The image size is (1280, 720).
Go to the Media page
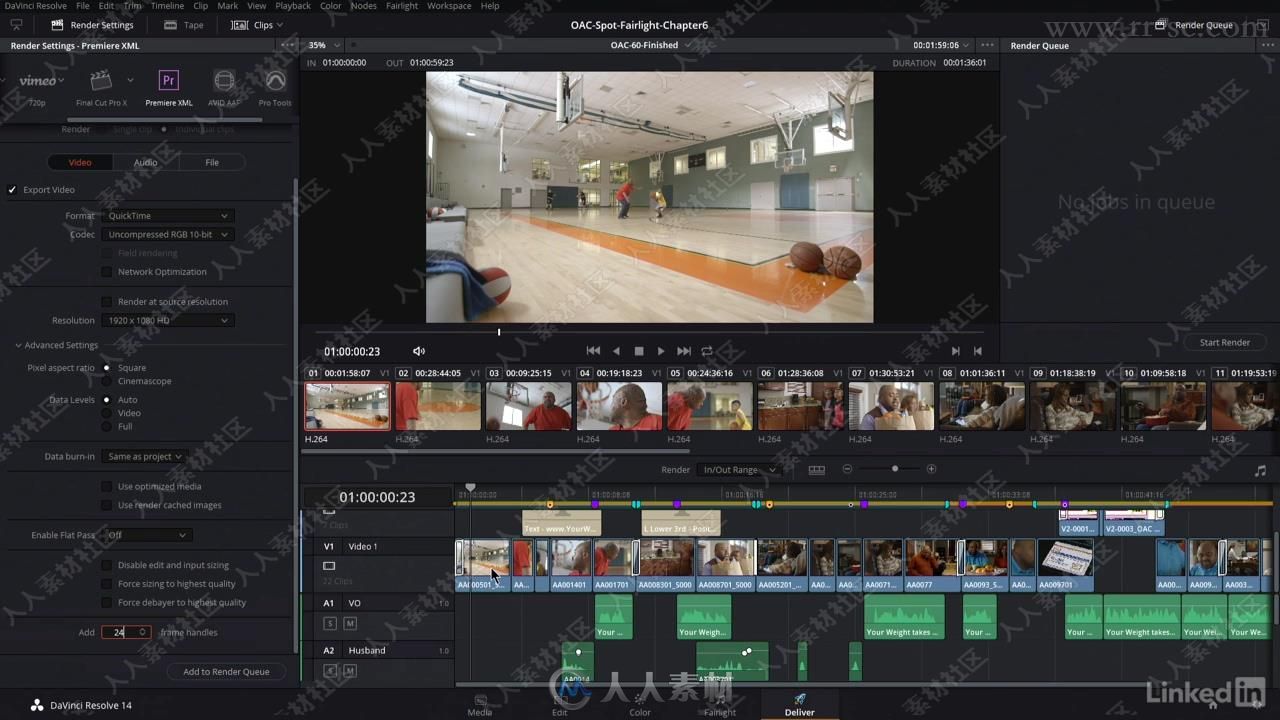point(480,705)
